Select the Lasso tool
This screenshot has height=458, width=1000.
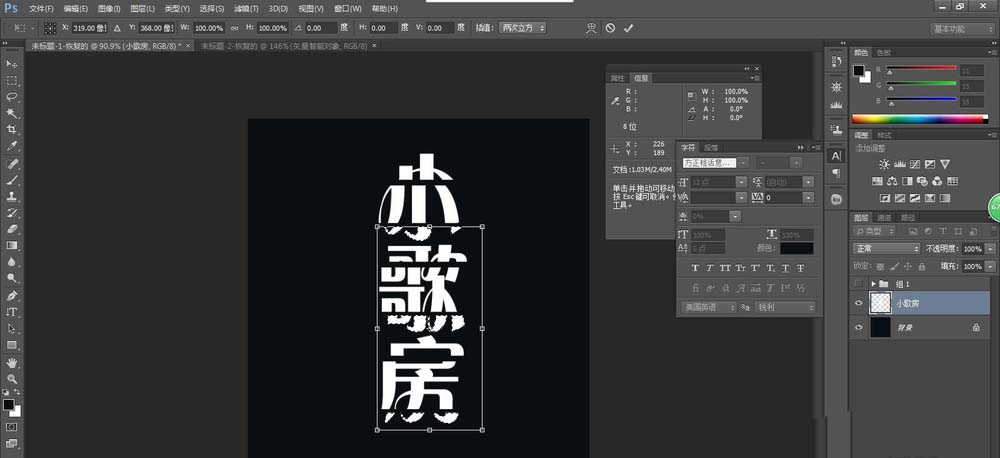pos(12,97)
